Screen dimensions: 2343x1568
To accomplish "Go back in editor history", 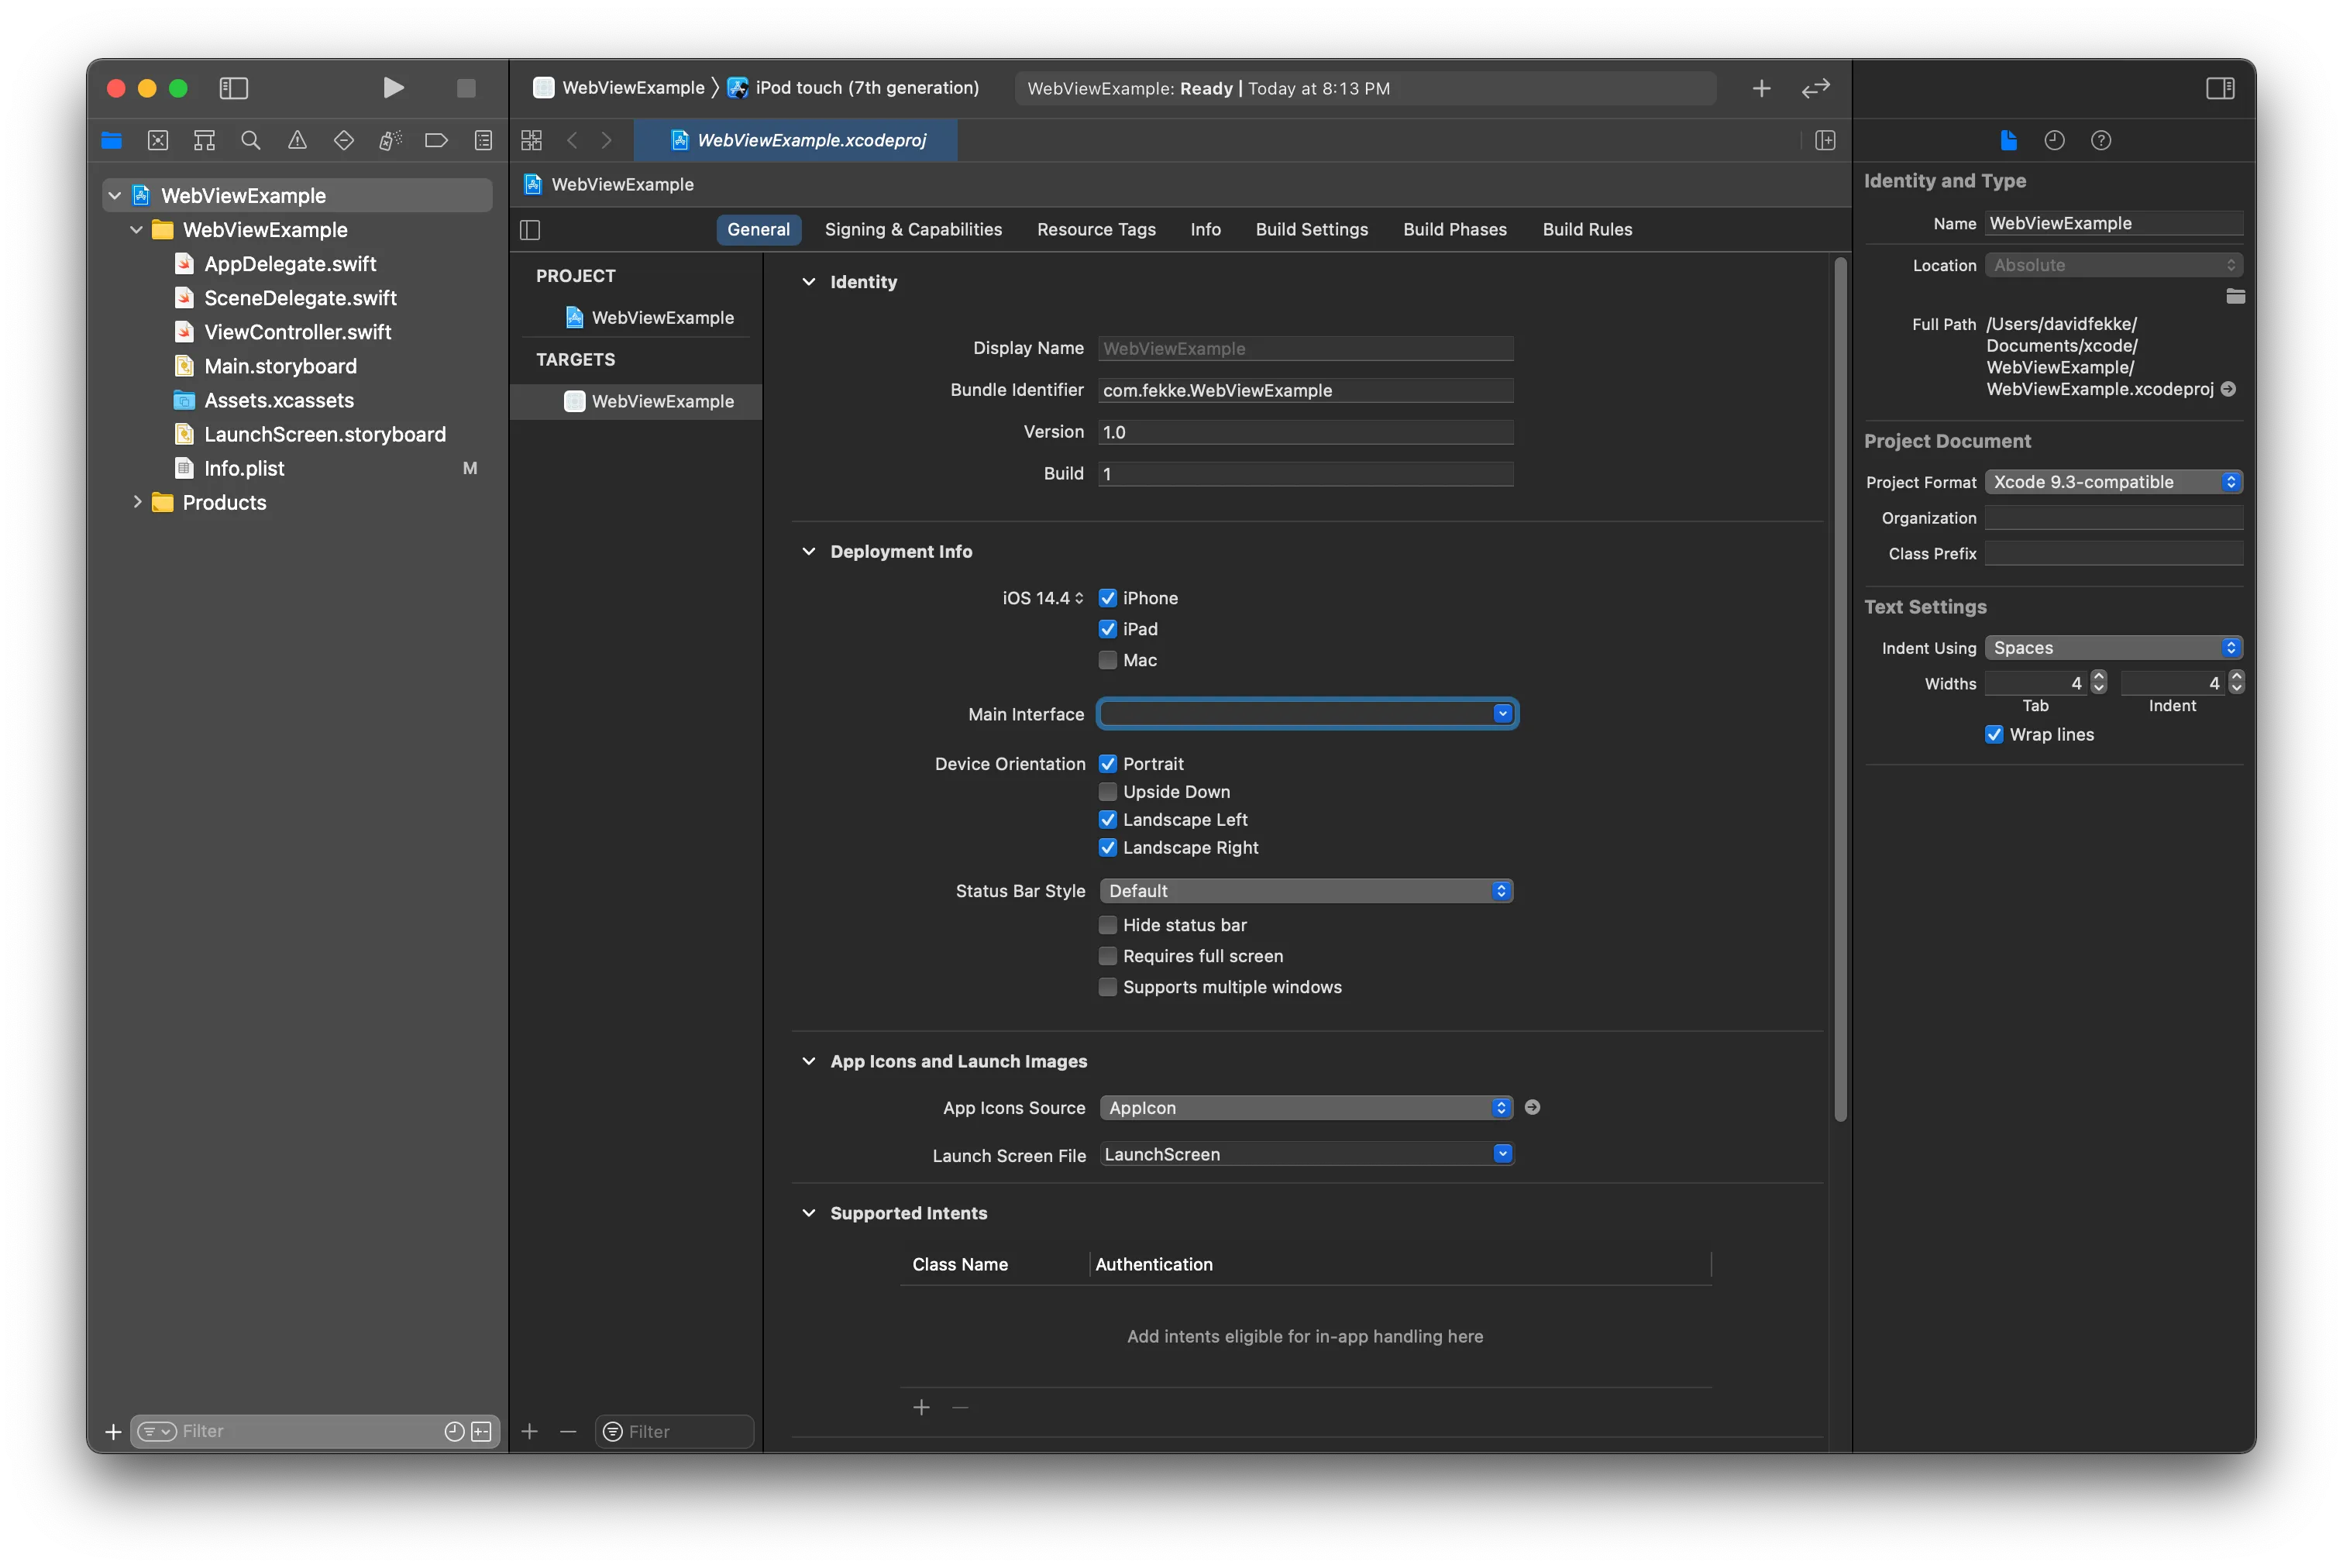I will pyautogui.click(x=572, y=140).
